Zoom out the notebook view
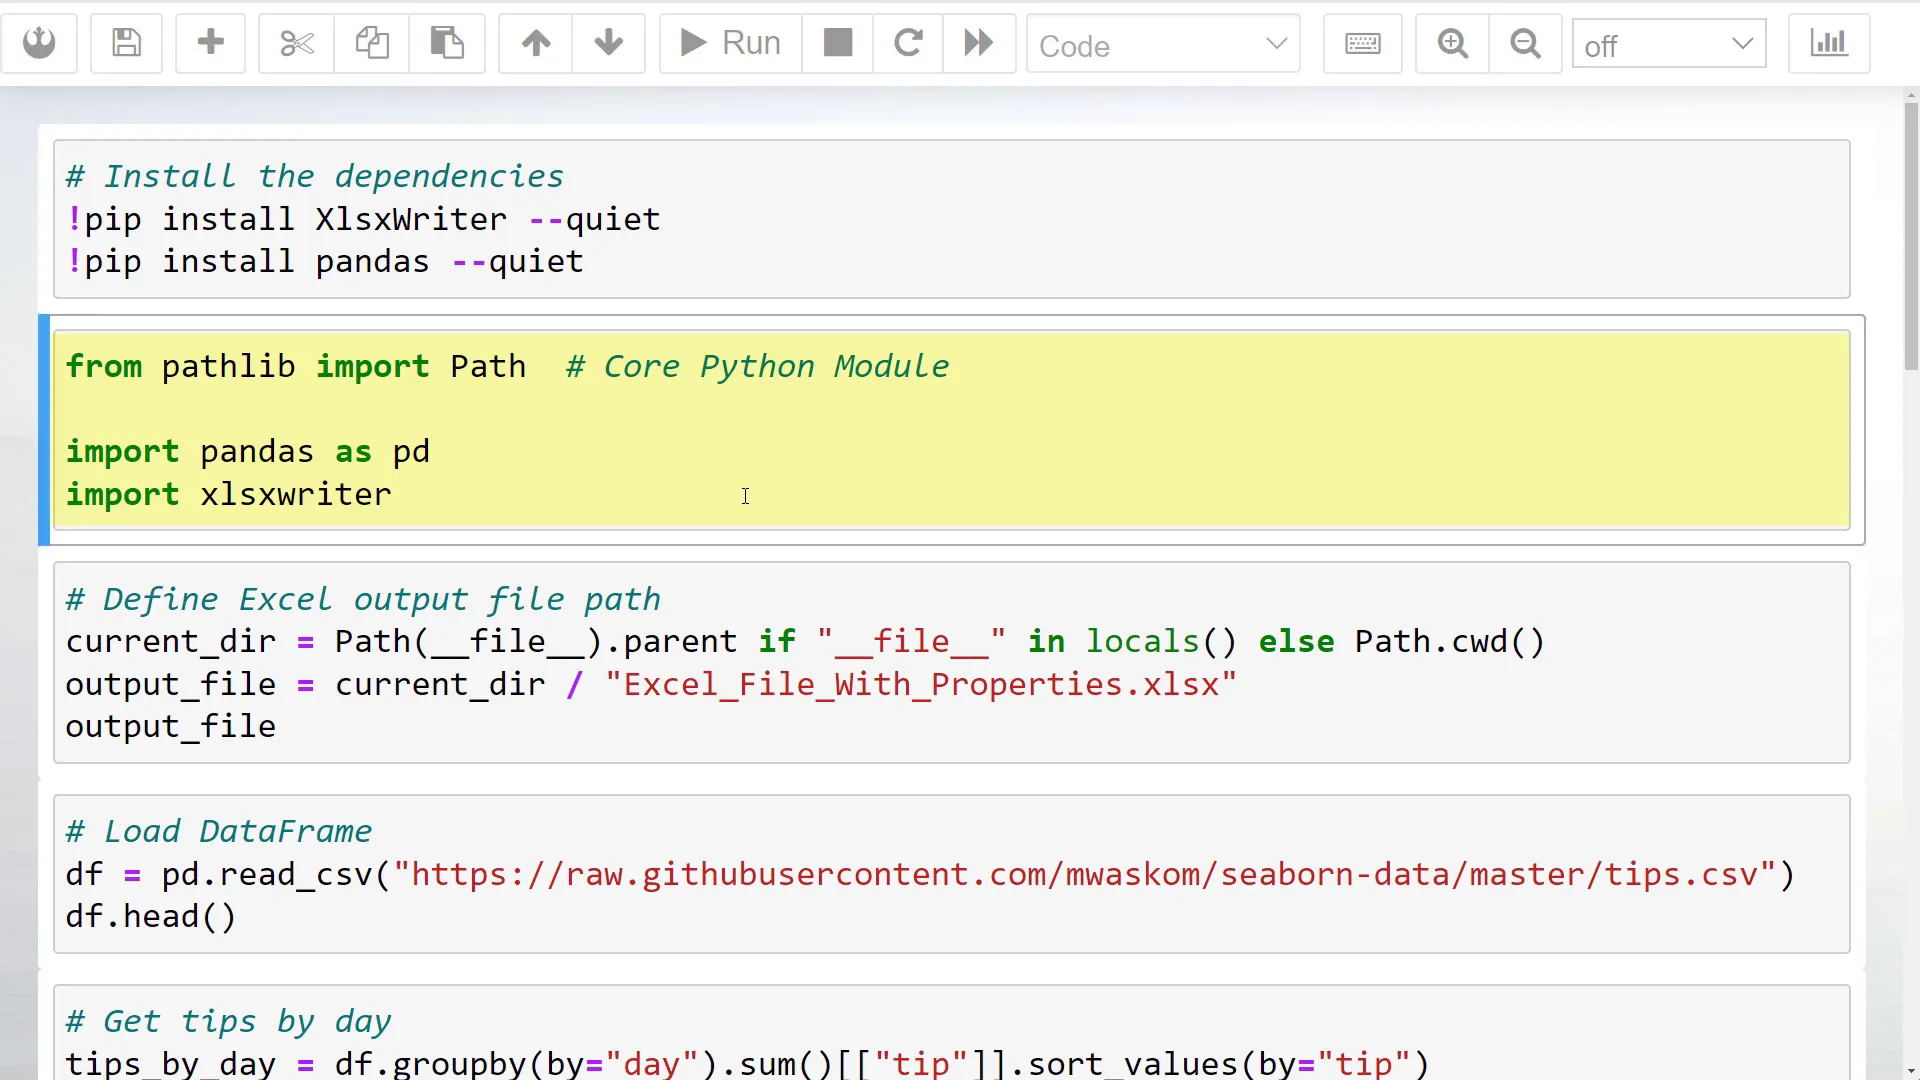 (x=1524, y=43)
